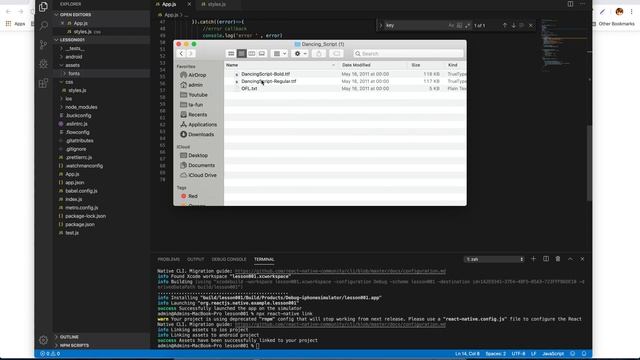Select the TERMINAL panel tab
The image size is (640, 360).
point(264,259)
